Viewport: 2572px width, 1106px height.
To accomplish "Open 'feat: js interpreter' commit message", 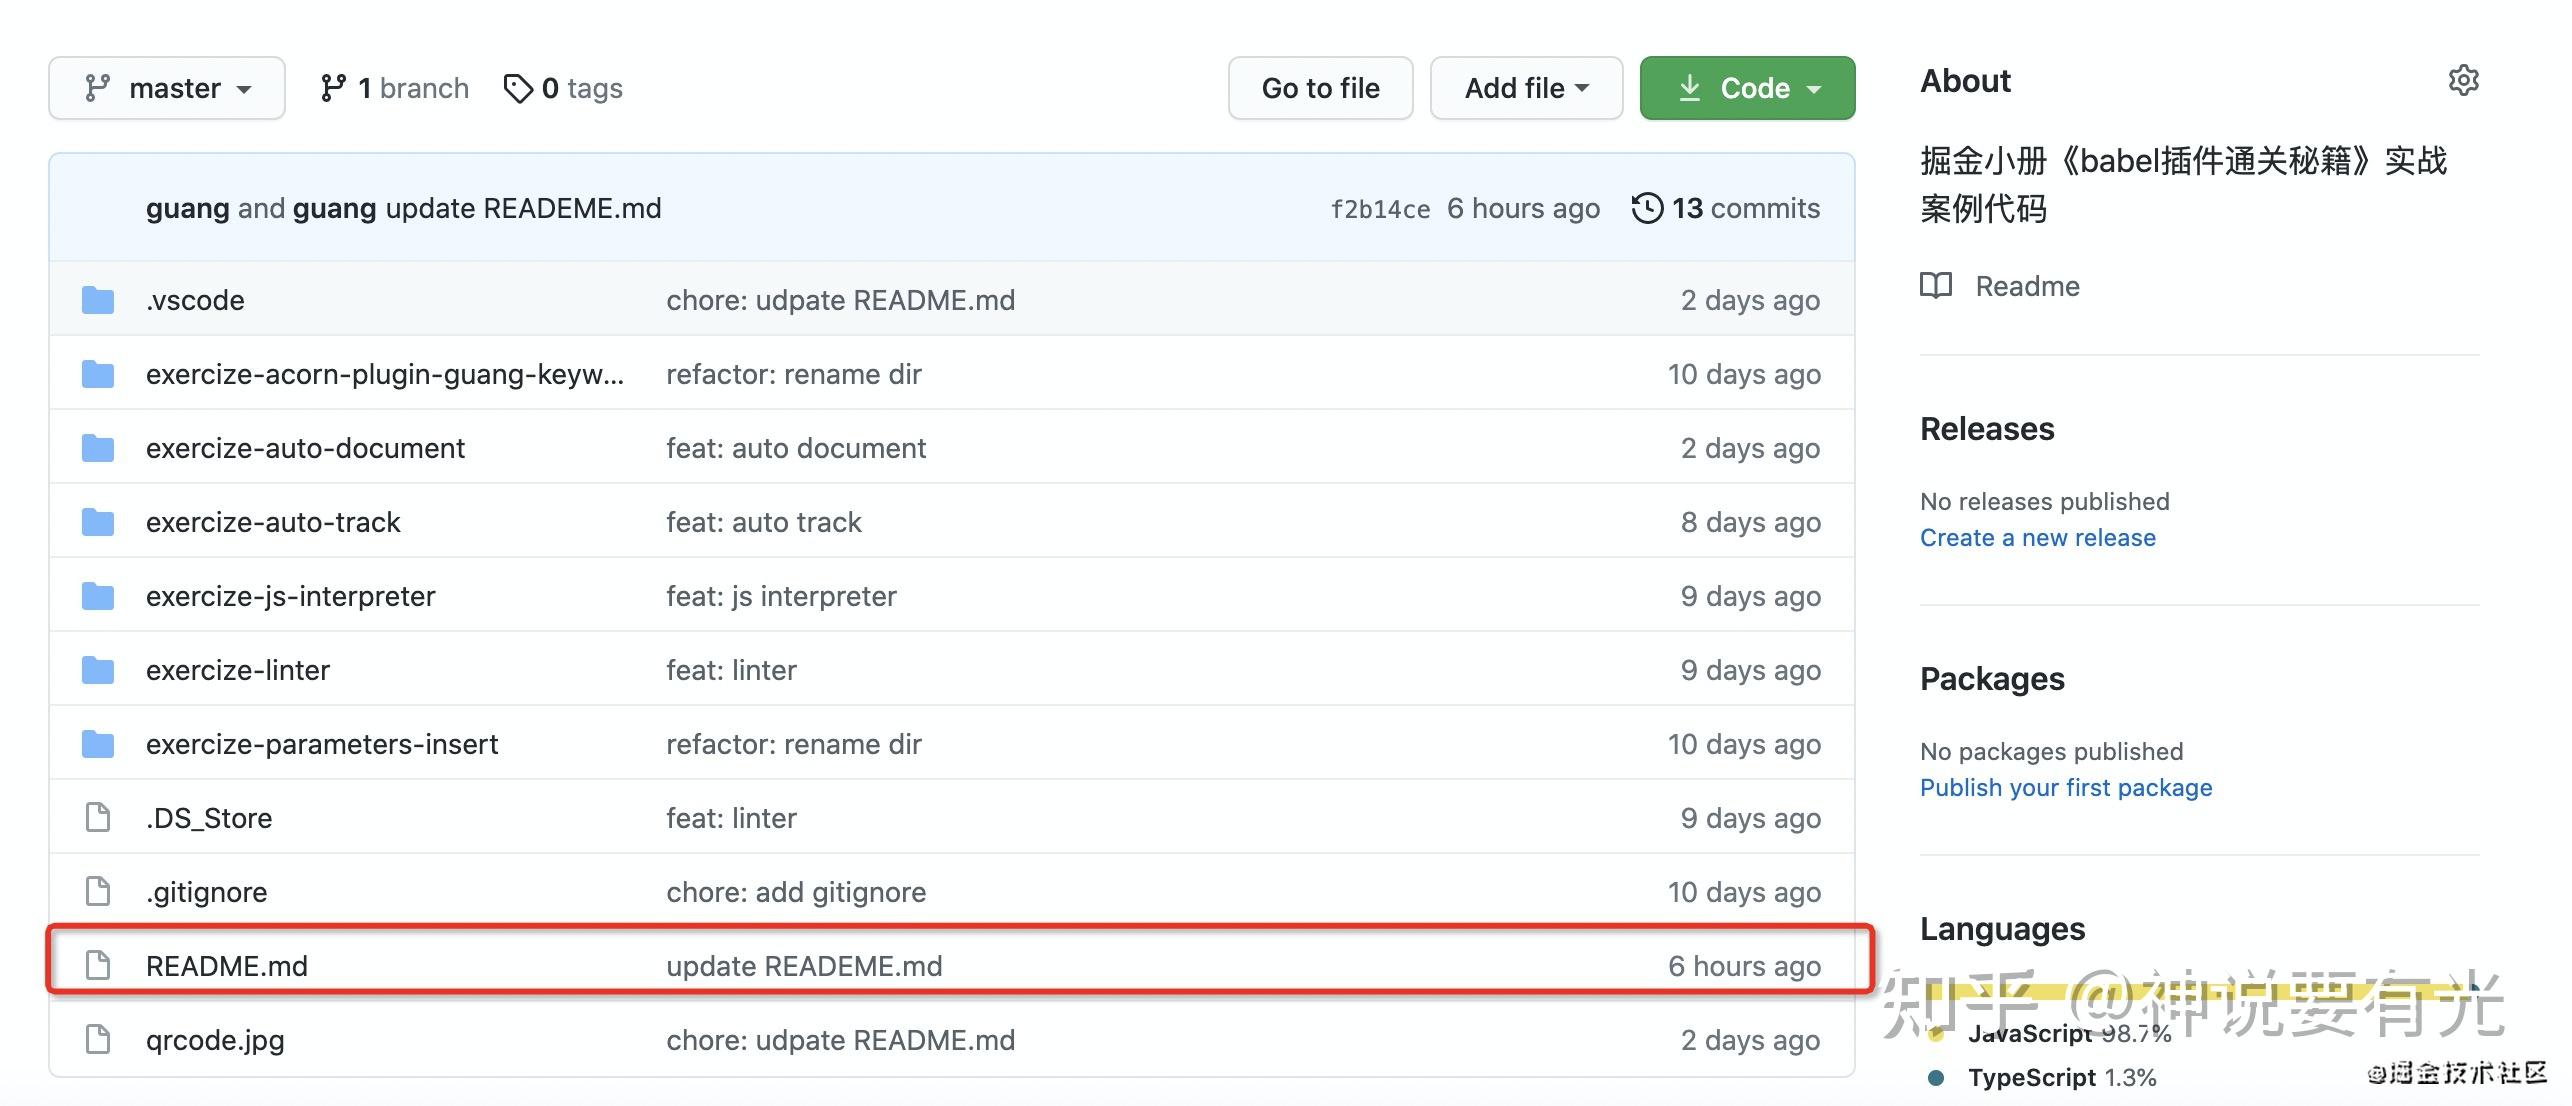I will [x=782, y=596].
